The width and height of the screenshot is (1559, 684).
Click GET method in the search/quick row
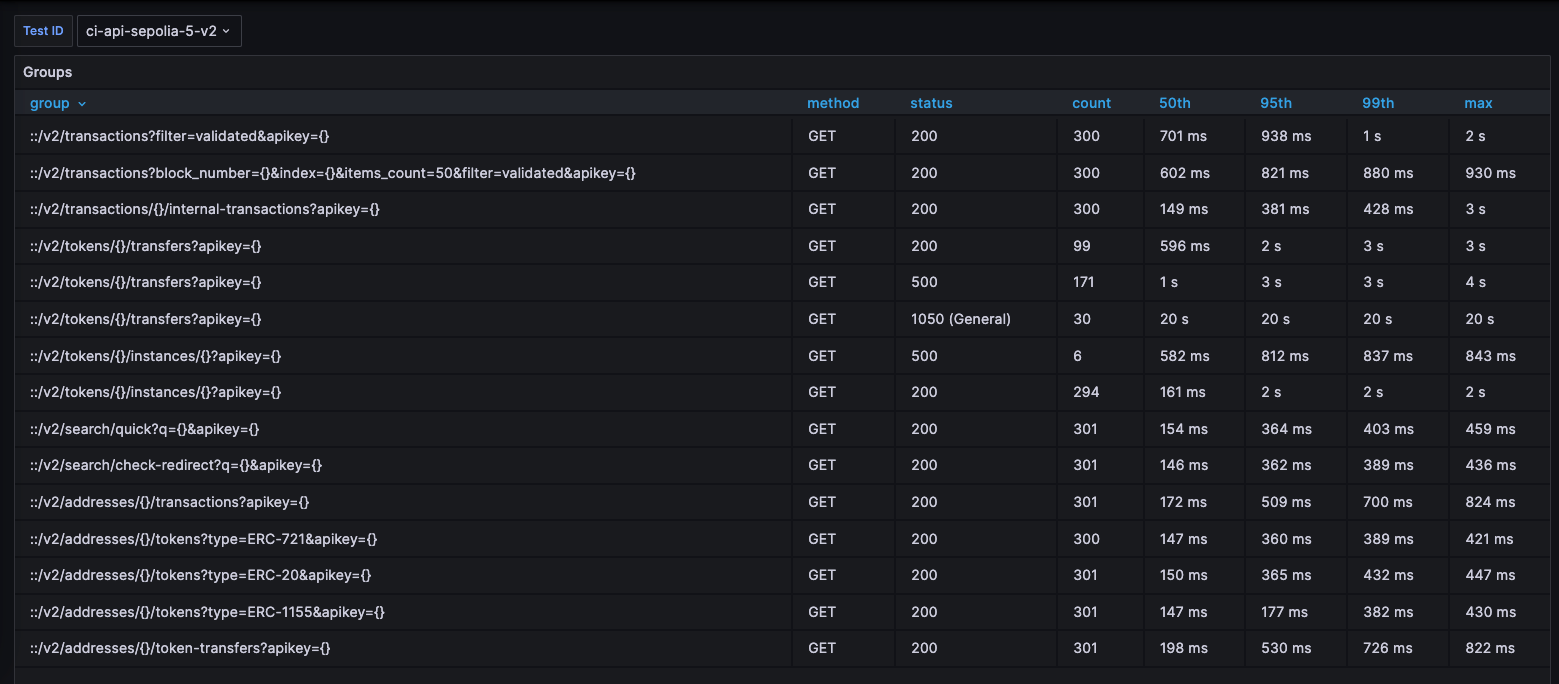[x=822, y=429]
